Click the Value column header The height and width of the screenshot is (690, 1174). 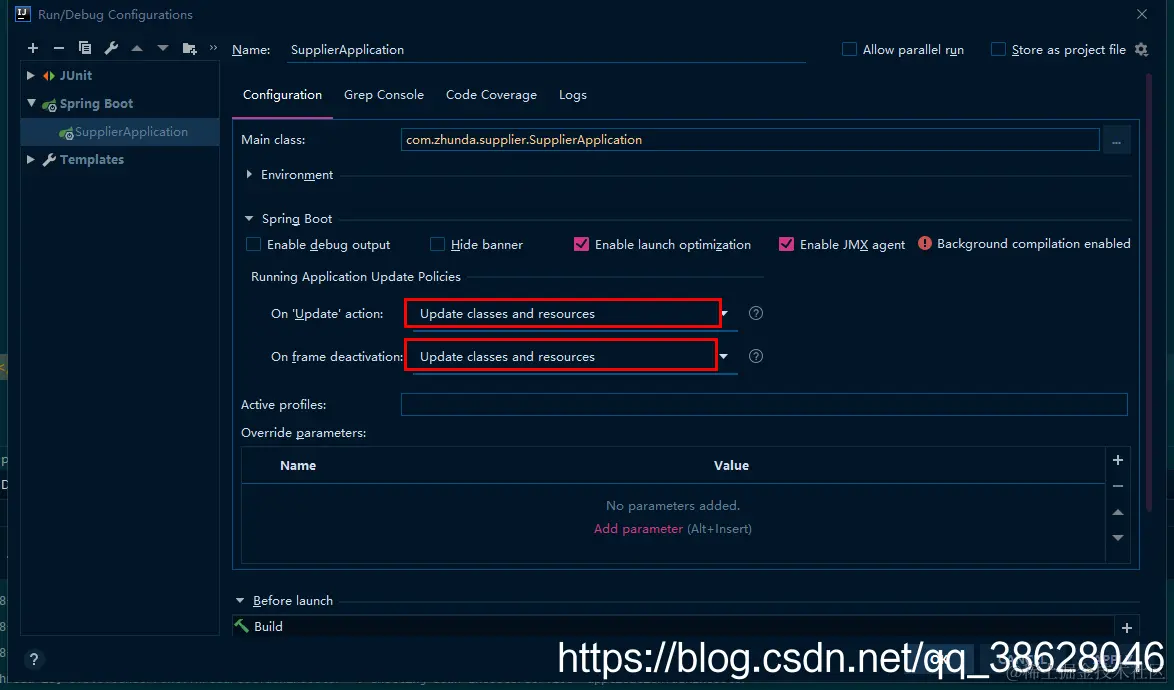click(x=732, y=465)
